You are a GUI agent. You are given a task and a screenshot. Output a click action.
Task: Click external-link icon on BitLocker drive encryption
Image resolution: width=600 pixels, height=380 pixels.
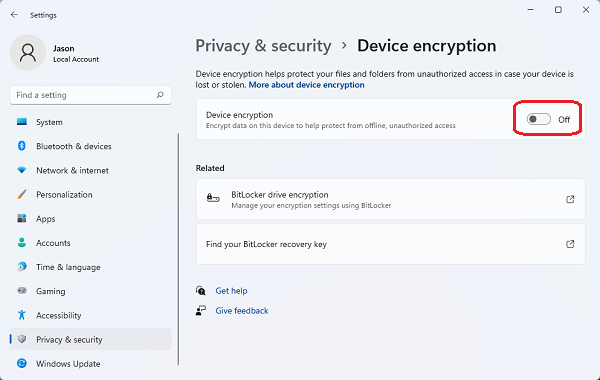[570, 199]
